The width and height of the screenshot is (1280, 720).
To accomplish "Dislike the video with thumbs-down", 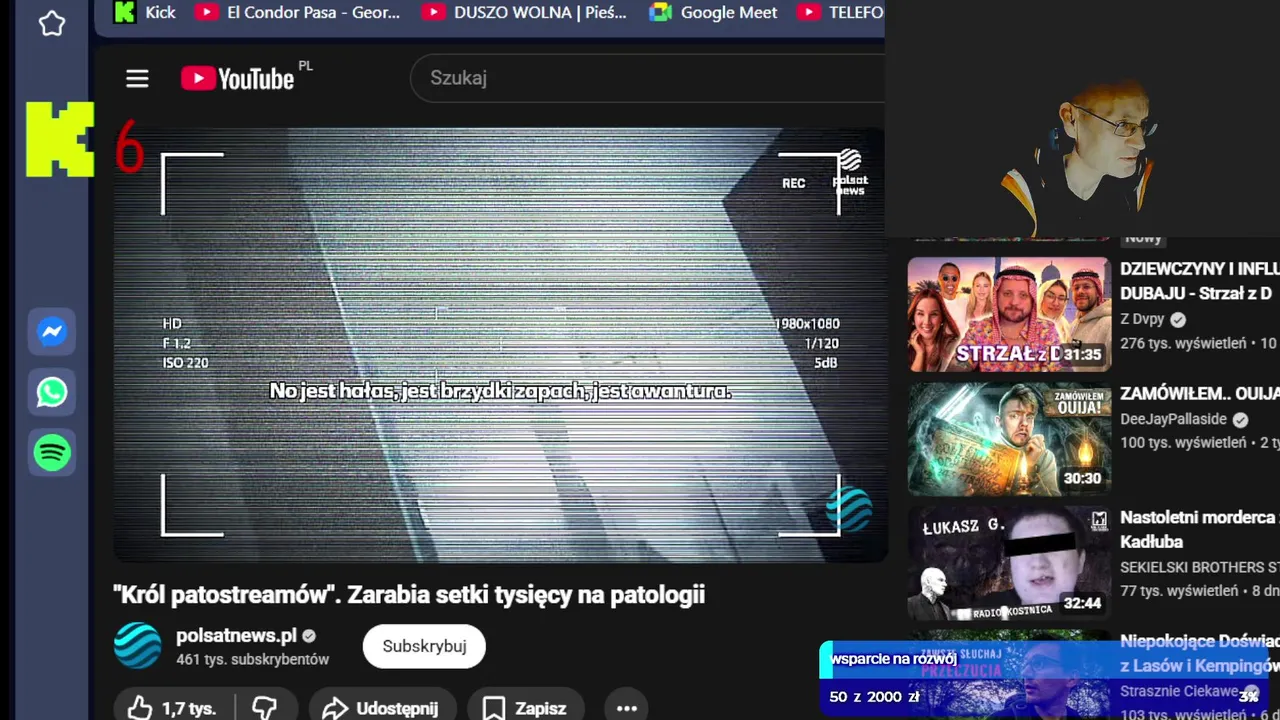I will click(264, 708).
